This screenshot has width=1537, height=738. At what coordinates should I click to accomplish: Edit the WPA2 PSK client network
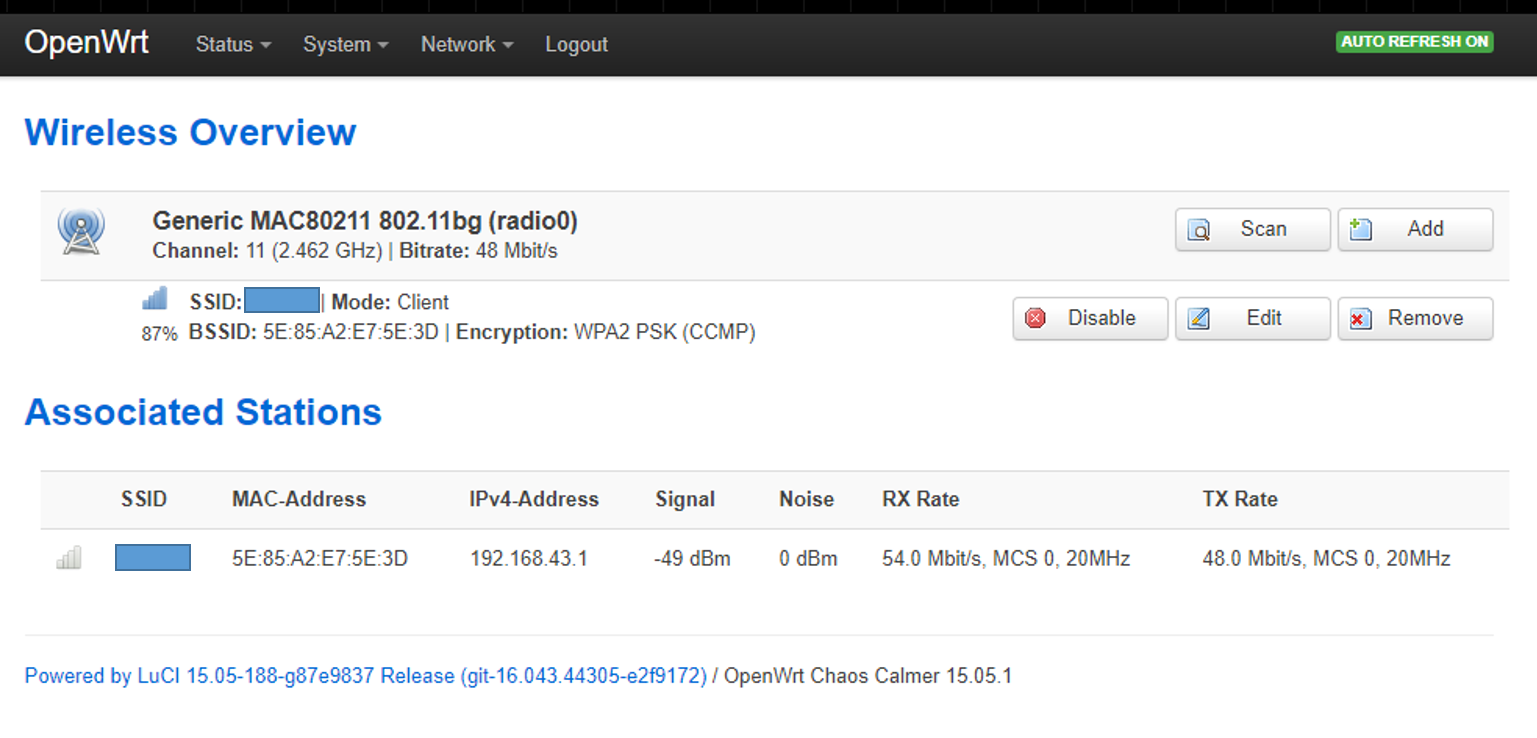(1252, 318)
